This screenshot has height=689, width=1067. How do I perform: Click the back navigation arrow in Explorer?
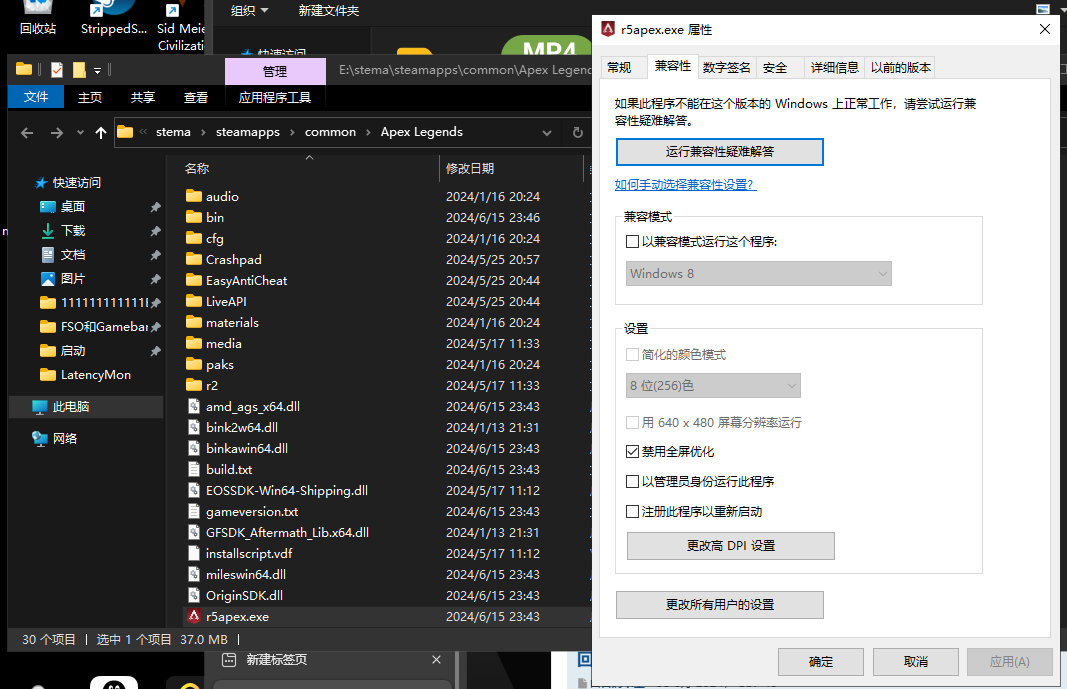tap(26, 131)
